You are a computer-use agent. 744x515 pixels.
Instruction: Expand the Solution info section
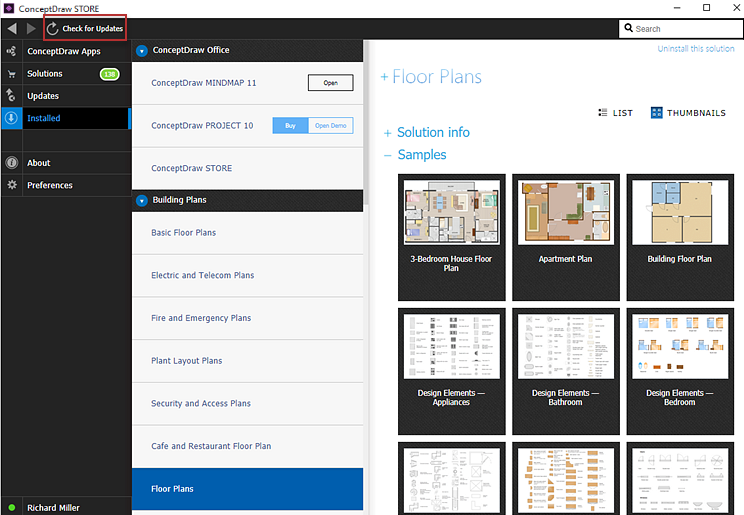[427, 132]
